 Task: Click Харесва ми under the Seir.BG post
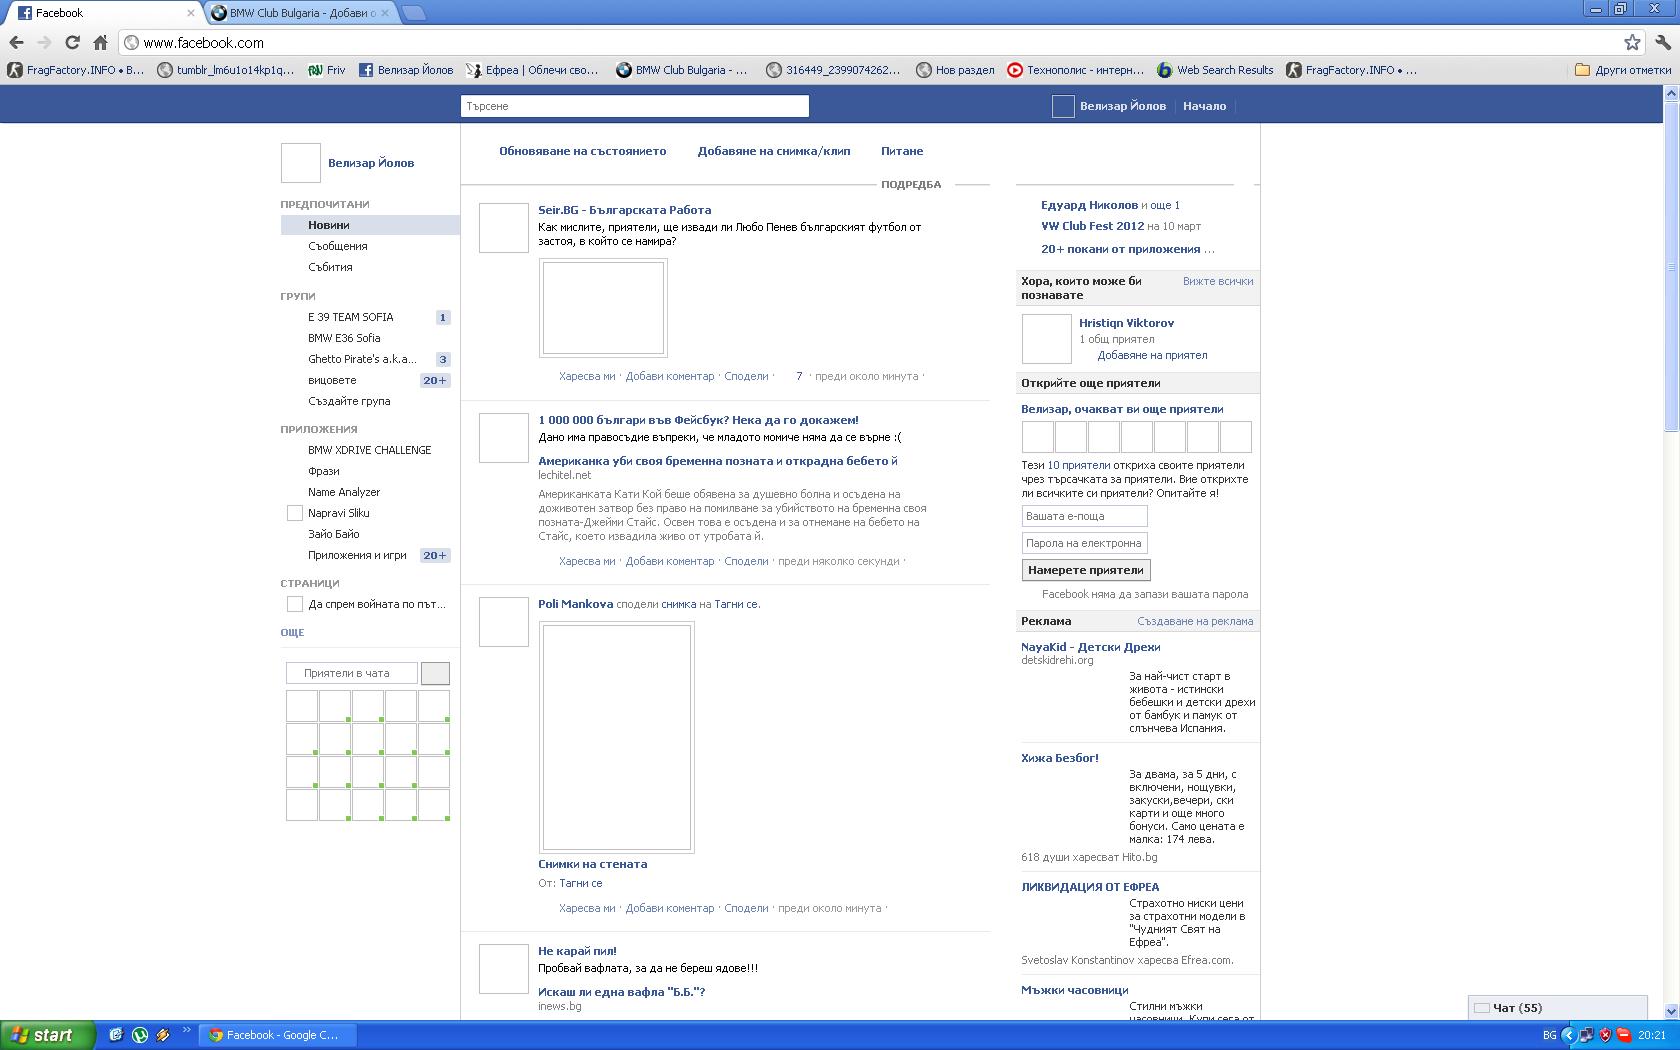[587, 376]
